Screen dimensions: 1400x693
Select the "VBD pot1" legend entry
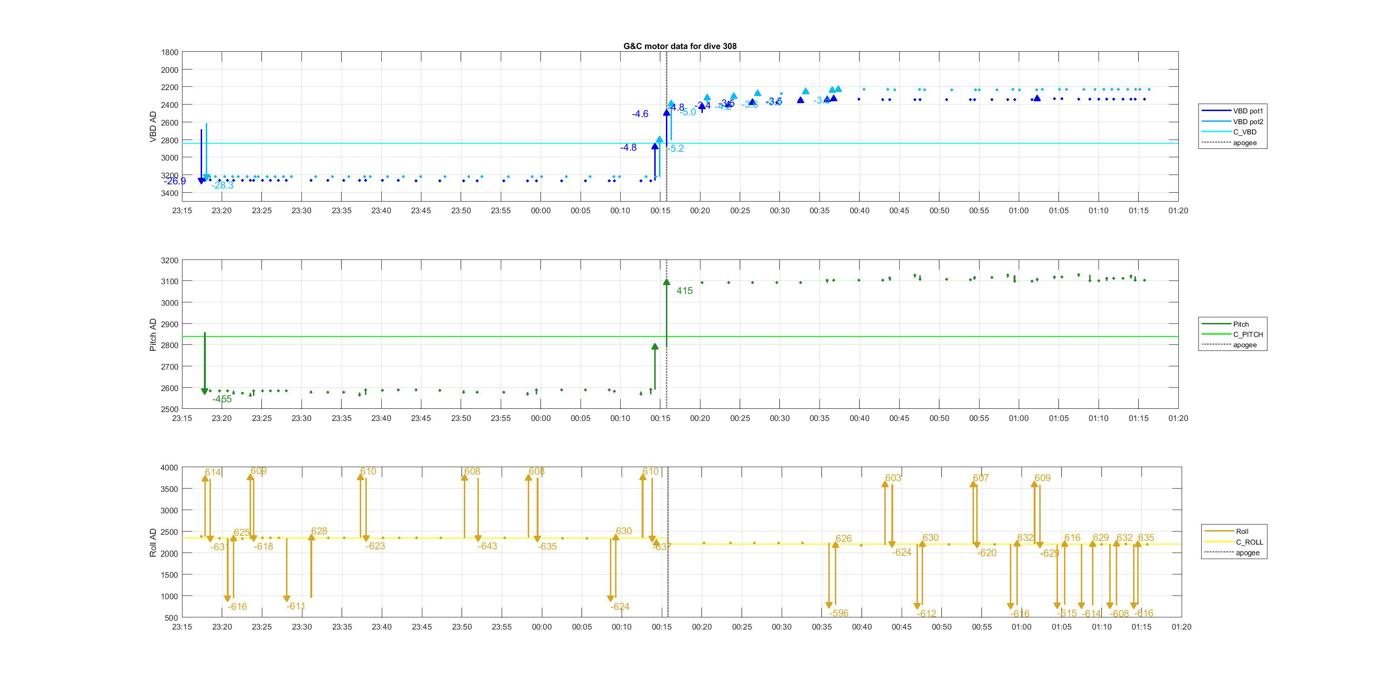click(x=1233, y=110)
